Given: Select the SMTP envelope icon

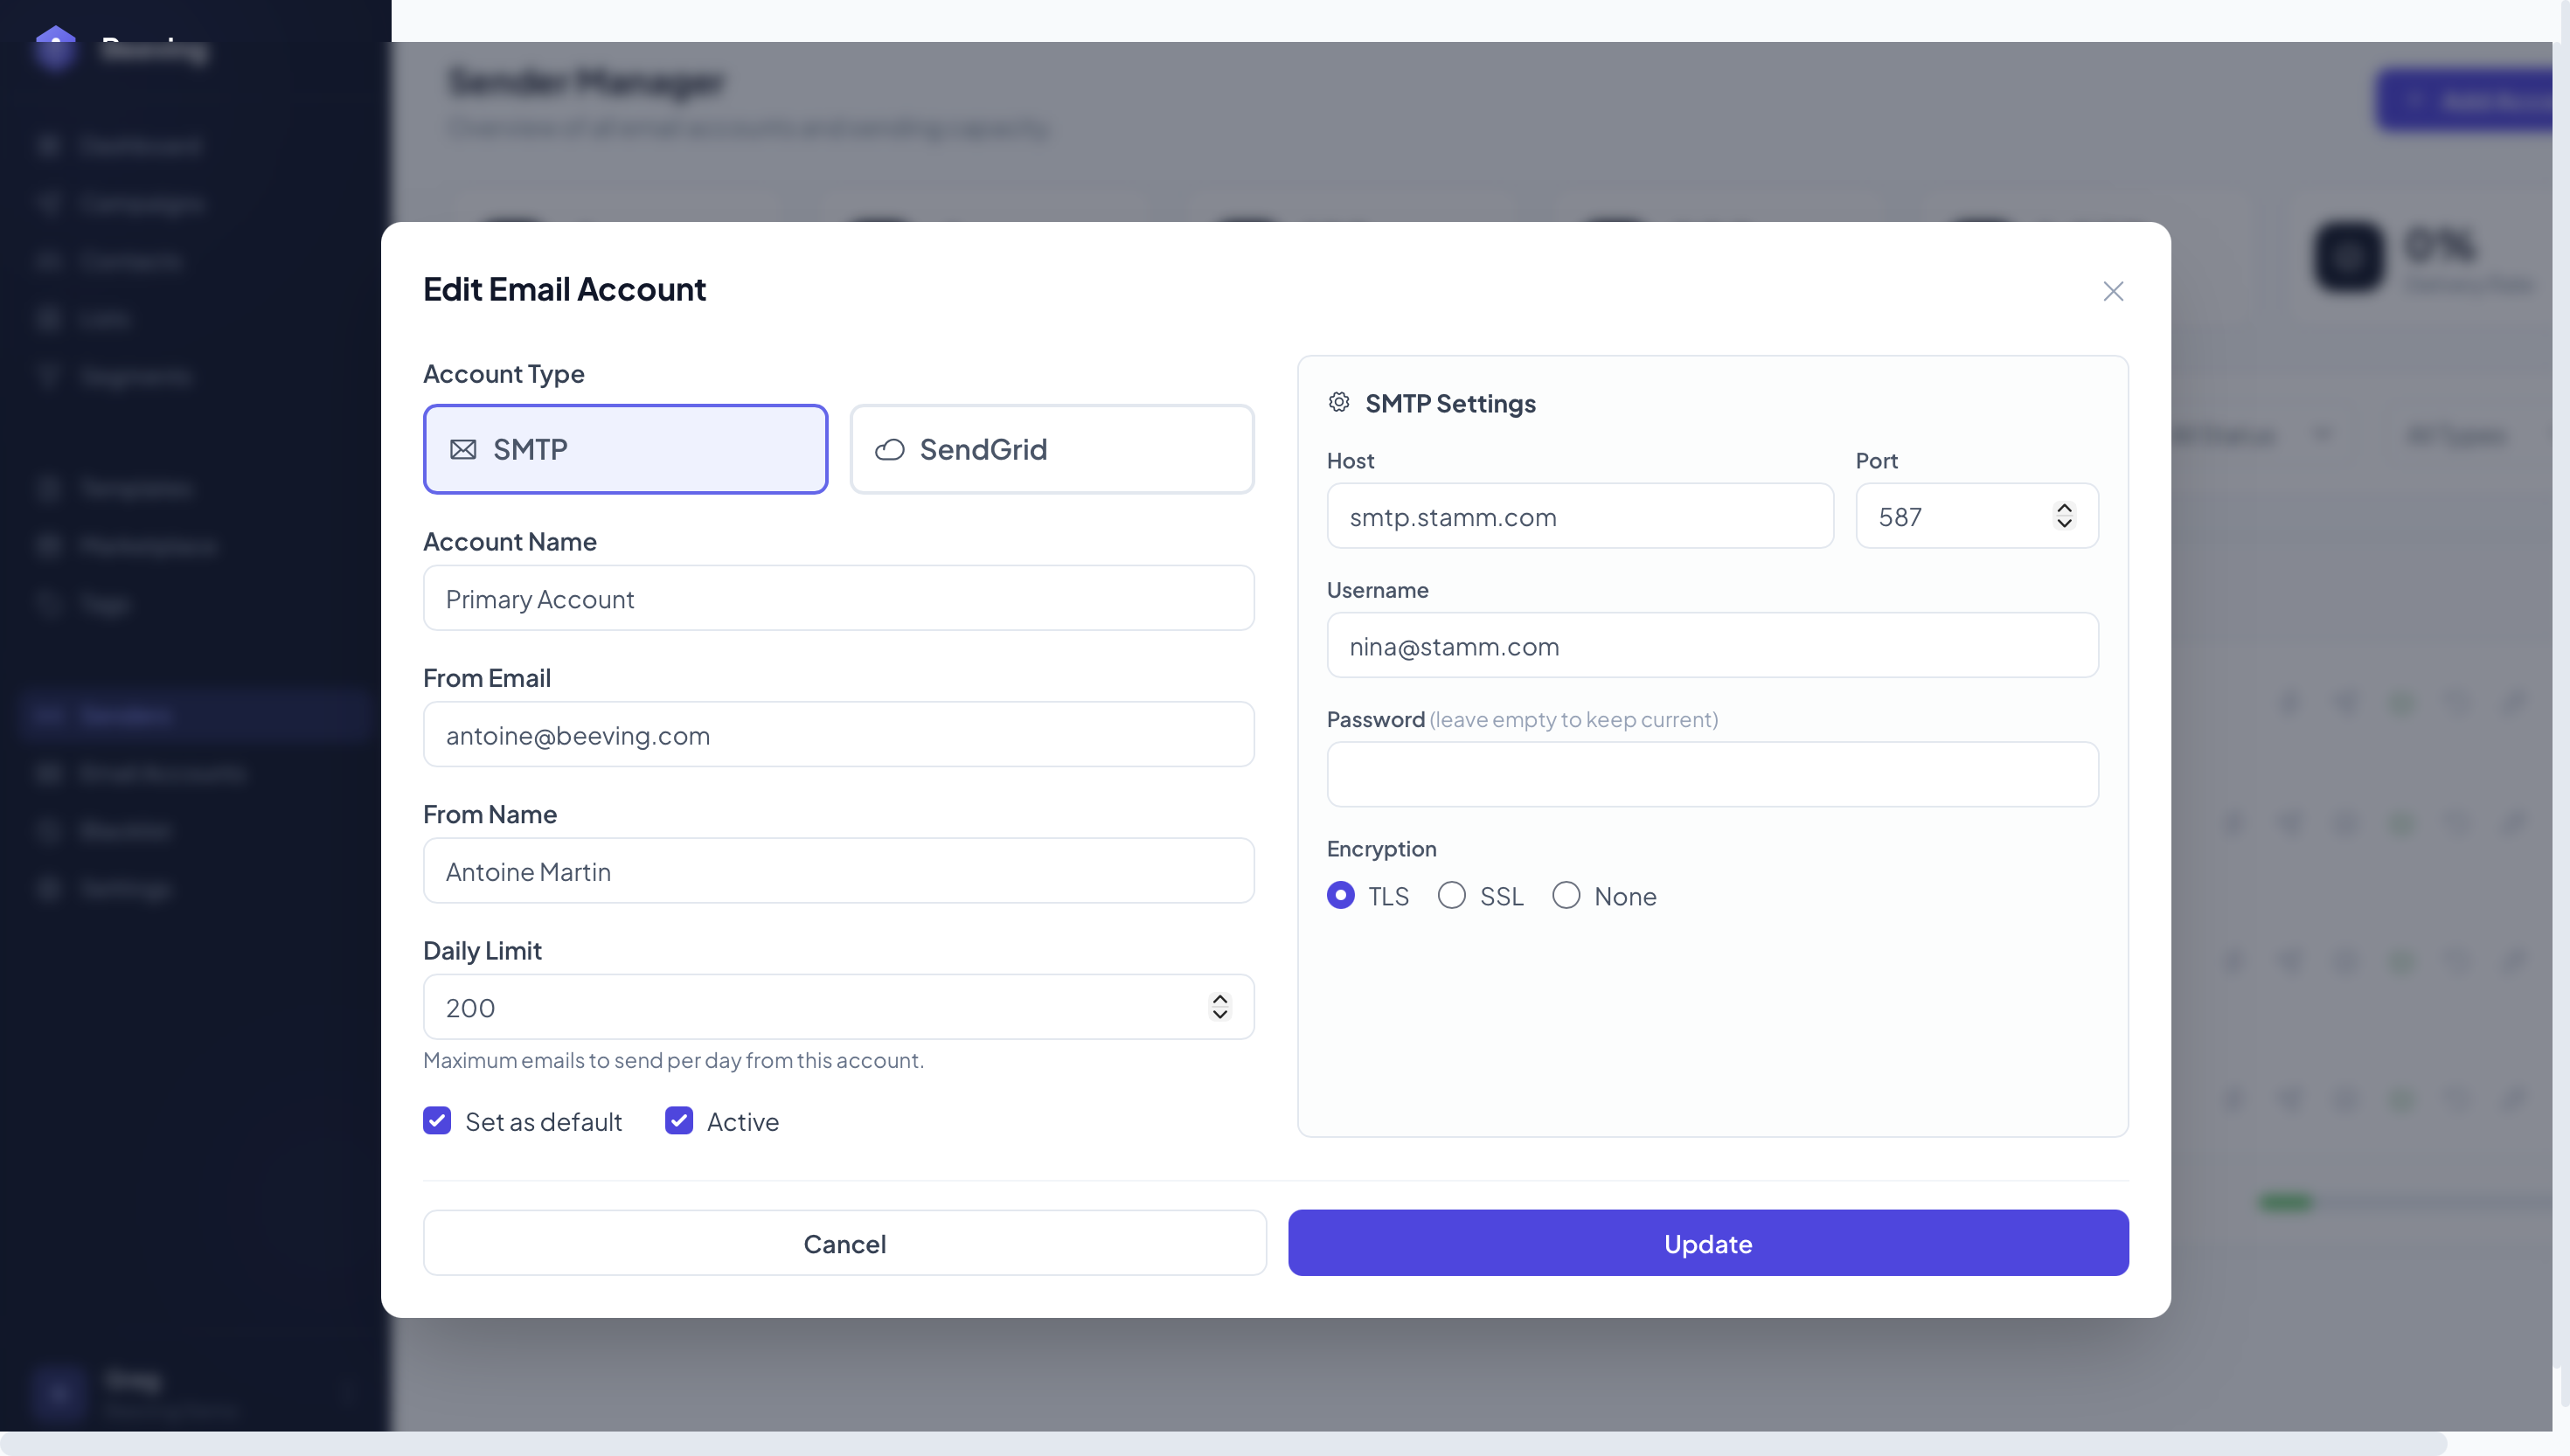Looking at the screenshot, I should click(x=463, y=449).
